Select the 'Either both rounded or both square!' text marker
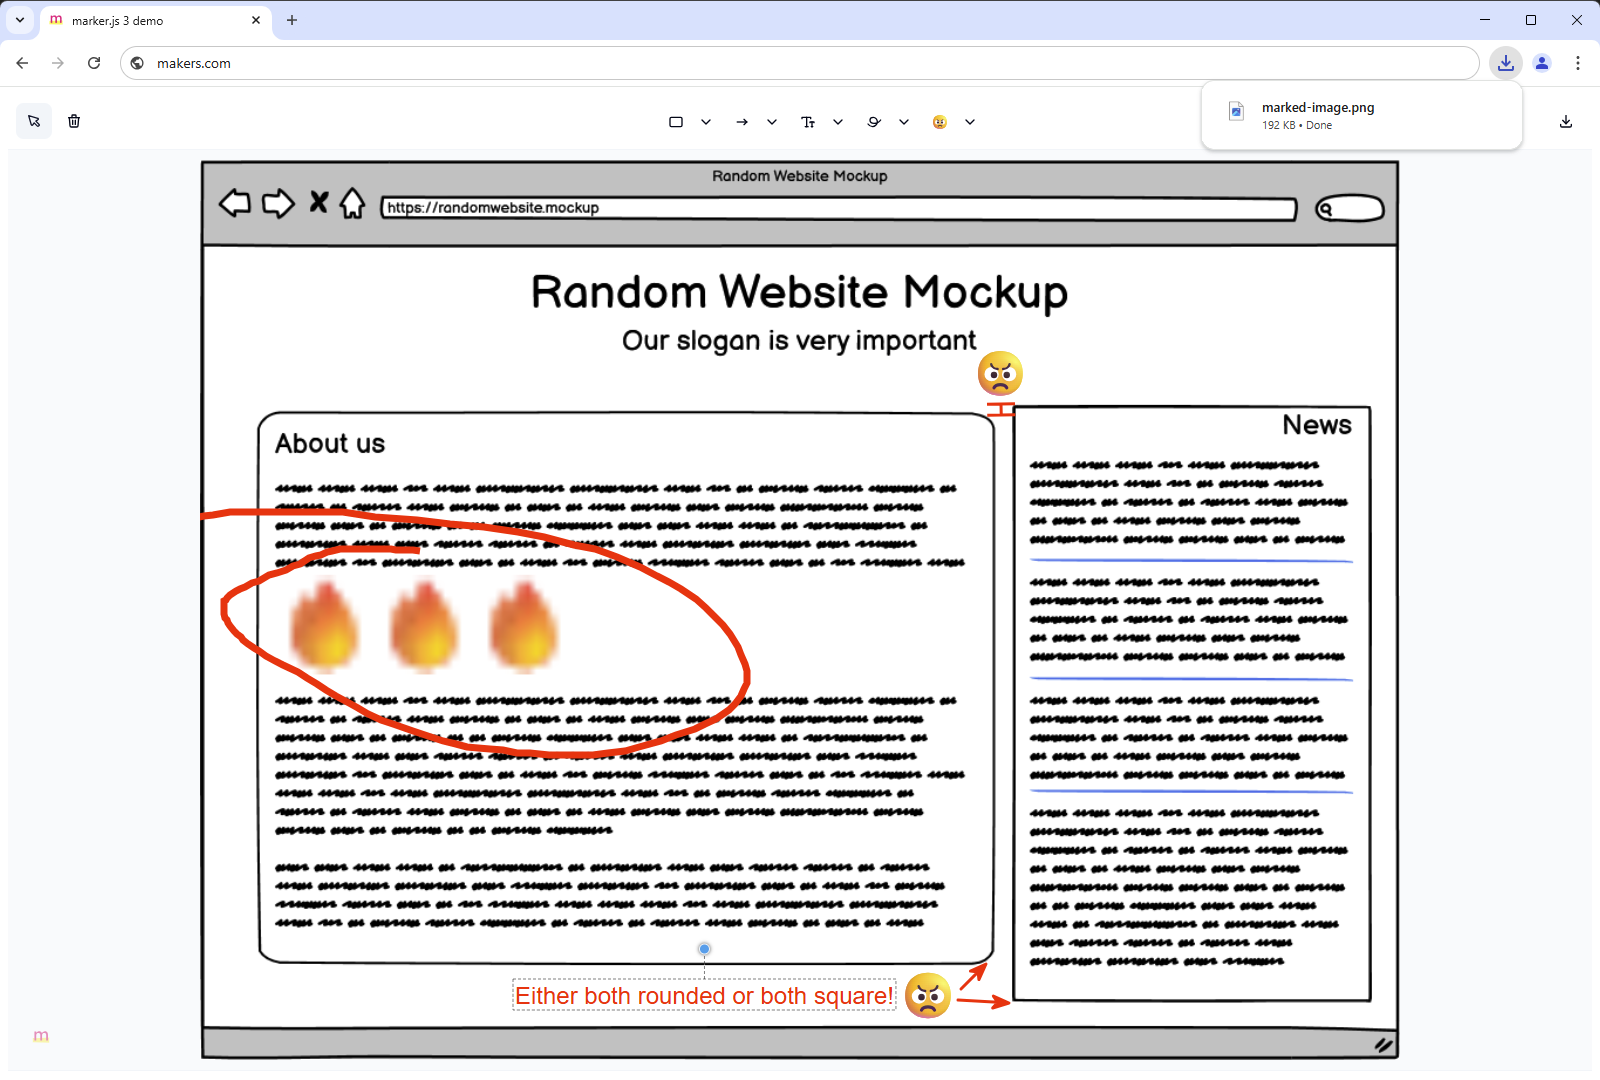Image resolution: width=1600 pixels, height=1080 pixels. click(704, 995)
